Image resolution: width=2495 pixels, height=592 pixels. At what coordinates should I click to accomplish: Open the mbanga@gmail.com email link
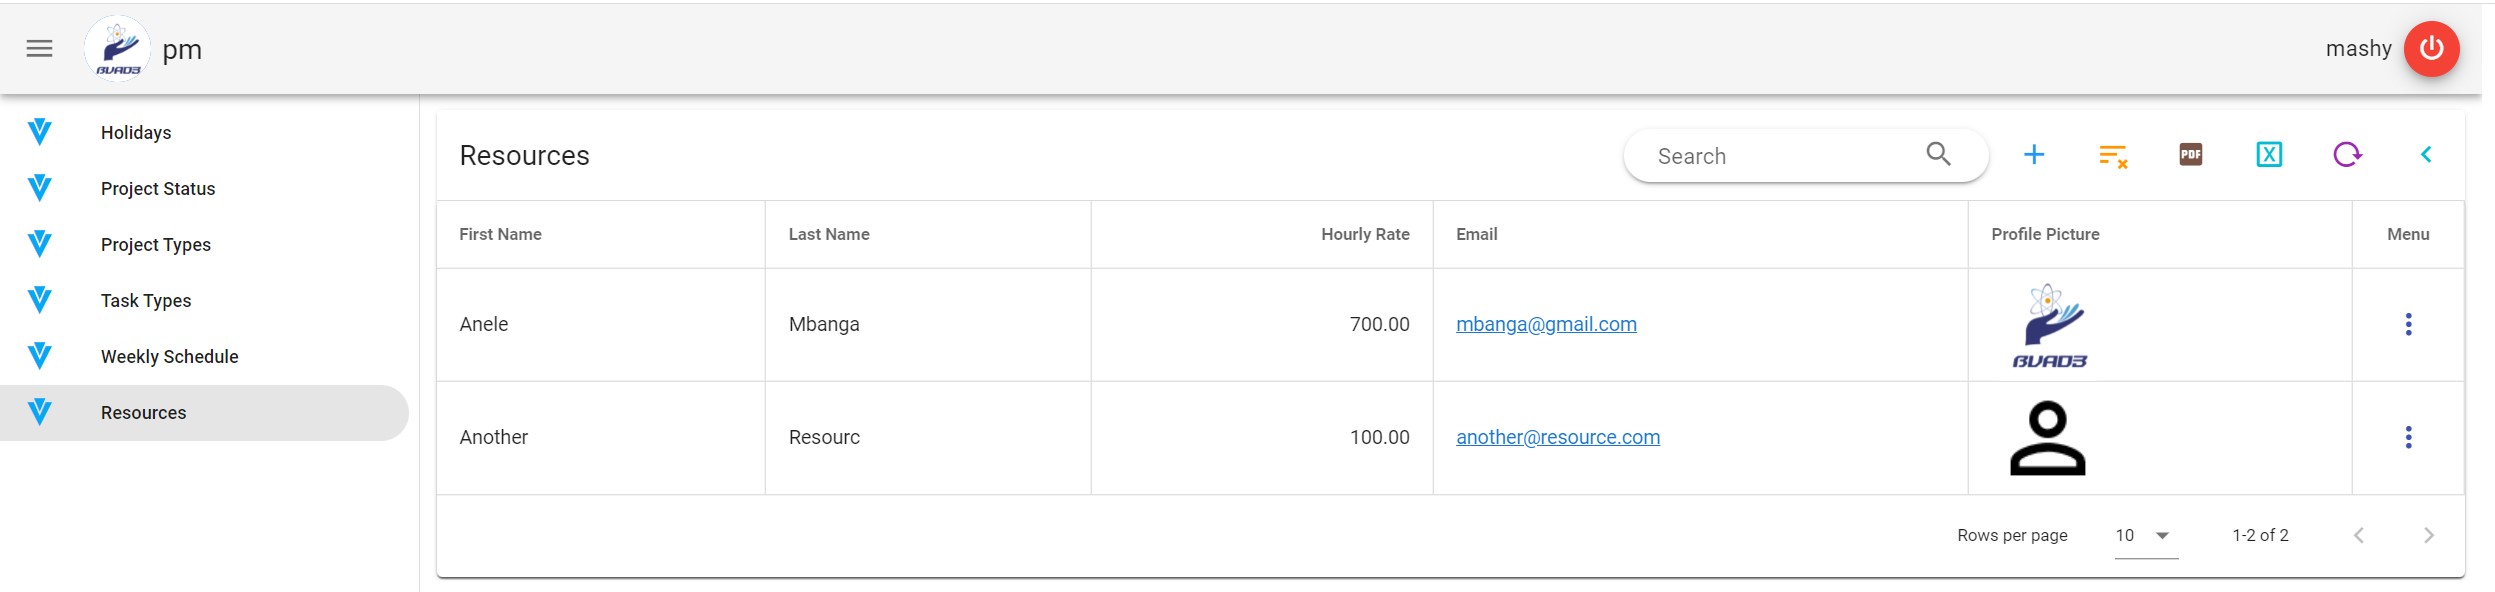pos(1546,324)
